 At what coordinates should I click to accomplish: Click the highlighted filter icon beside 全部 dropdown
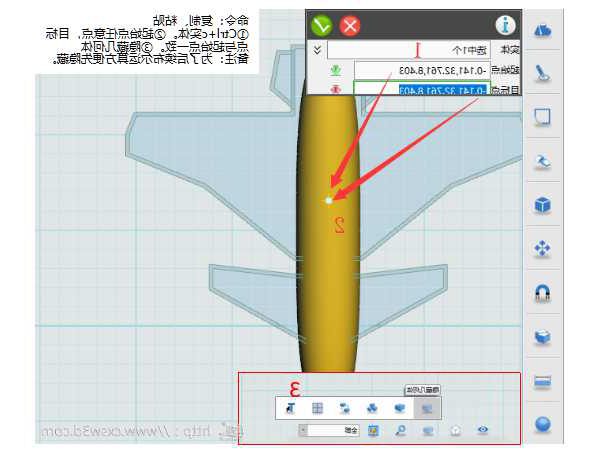pos(373,430)
